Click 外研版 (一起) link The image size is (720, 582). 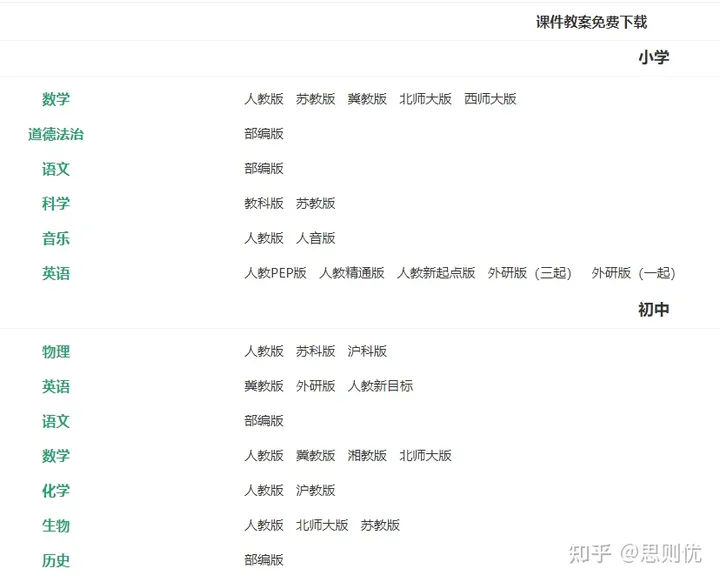633,273
